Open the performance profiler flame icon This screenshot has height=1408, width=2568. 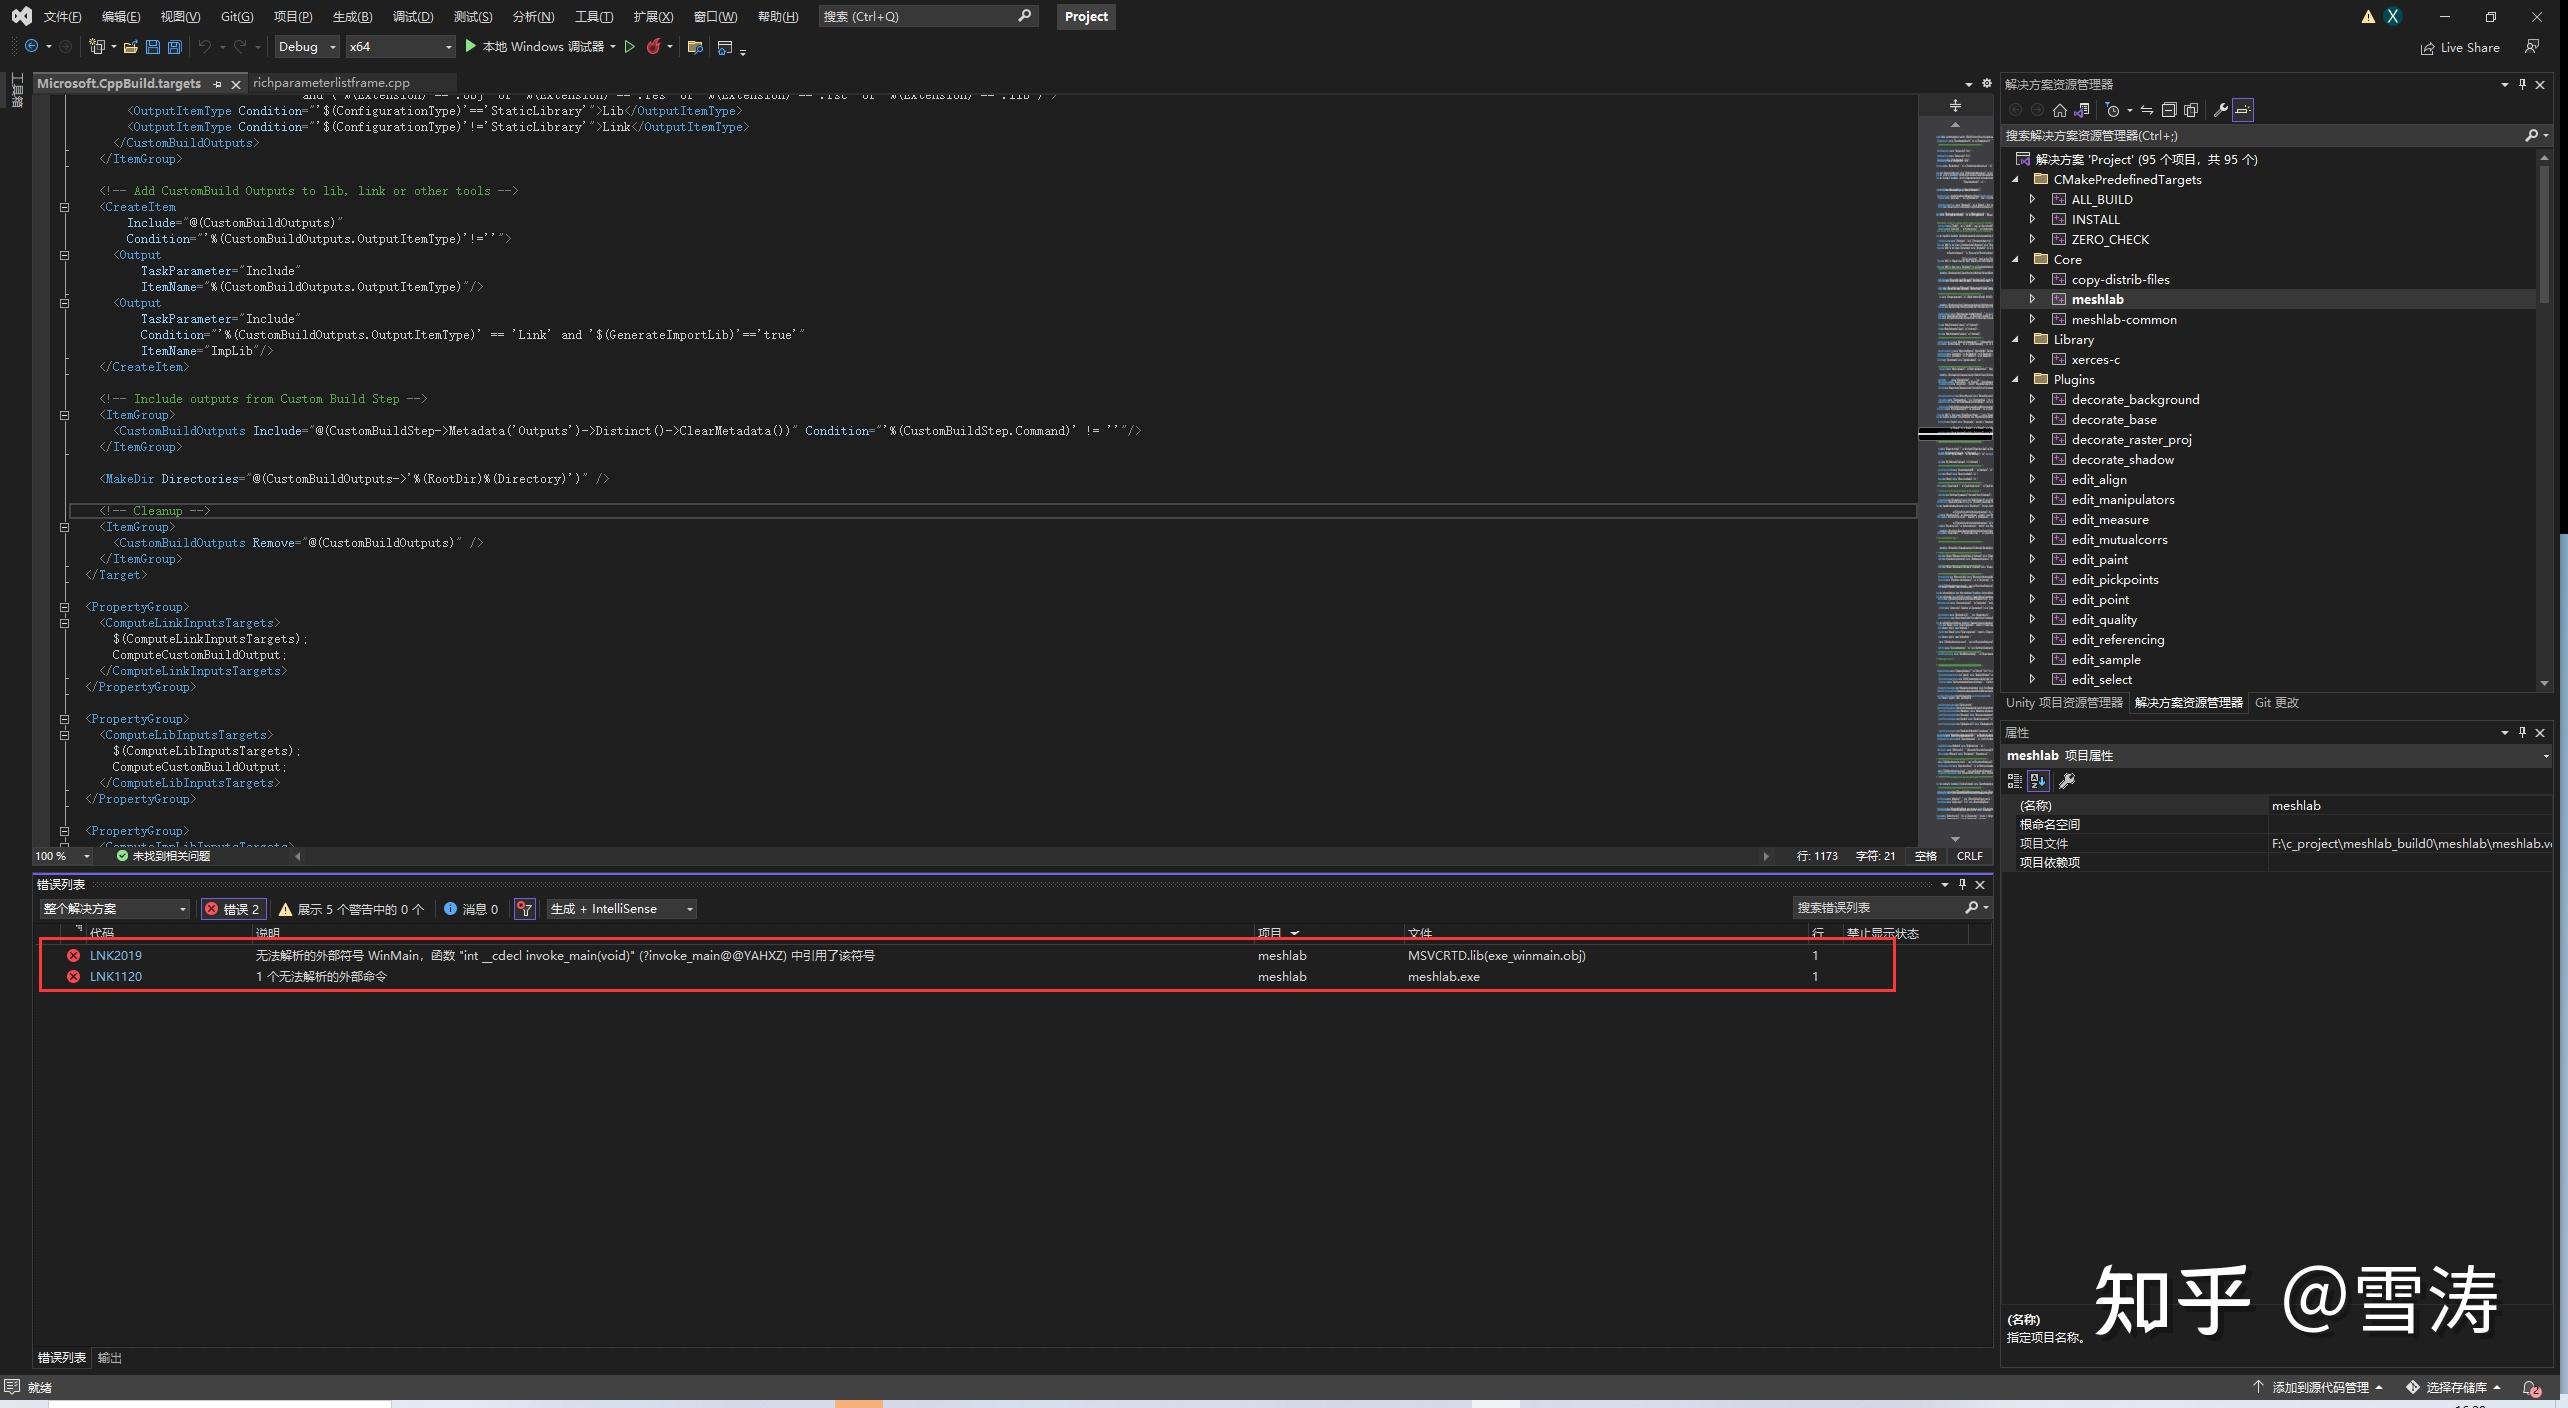[655, 47]
